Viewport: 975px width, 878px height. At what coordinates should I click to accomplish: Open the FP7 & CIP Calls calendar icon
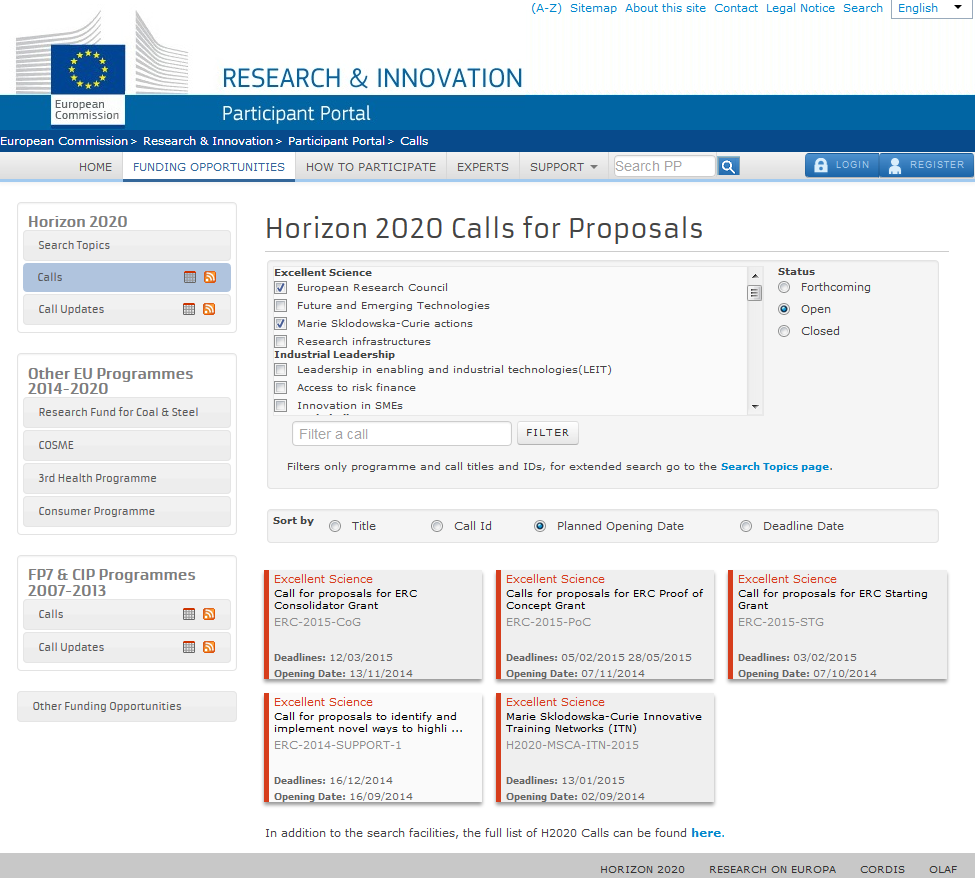click(189, 614)
